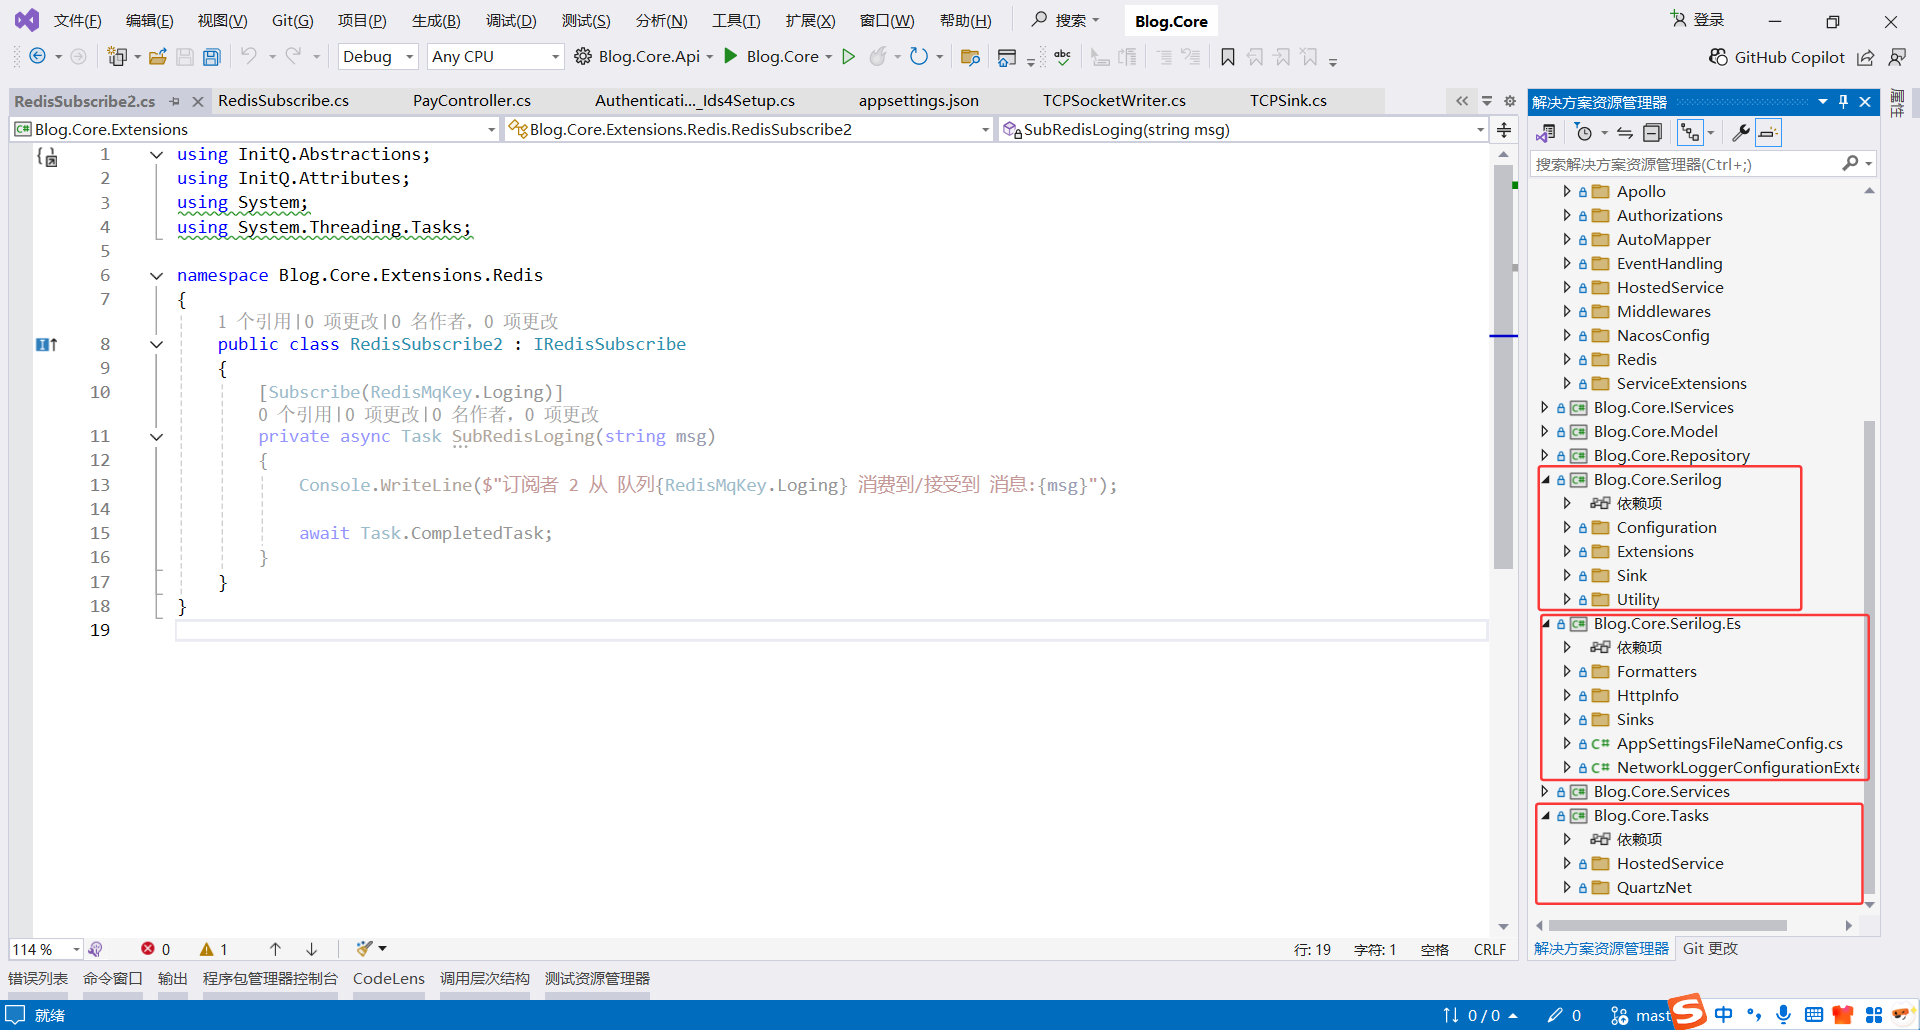Click the Undo arrow icon
Viewport: 1920px width, 1030px height.
point(249,56)
